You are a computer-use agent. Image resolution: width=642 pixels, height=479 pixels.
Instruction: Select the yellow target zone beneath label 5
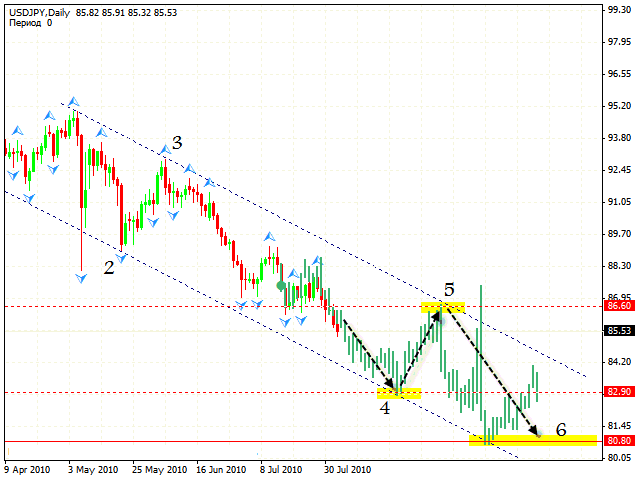click(443, 307)
